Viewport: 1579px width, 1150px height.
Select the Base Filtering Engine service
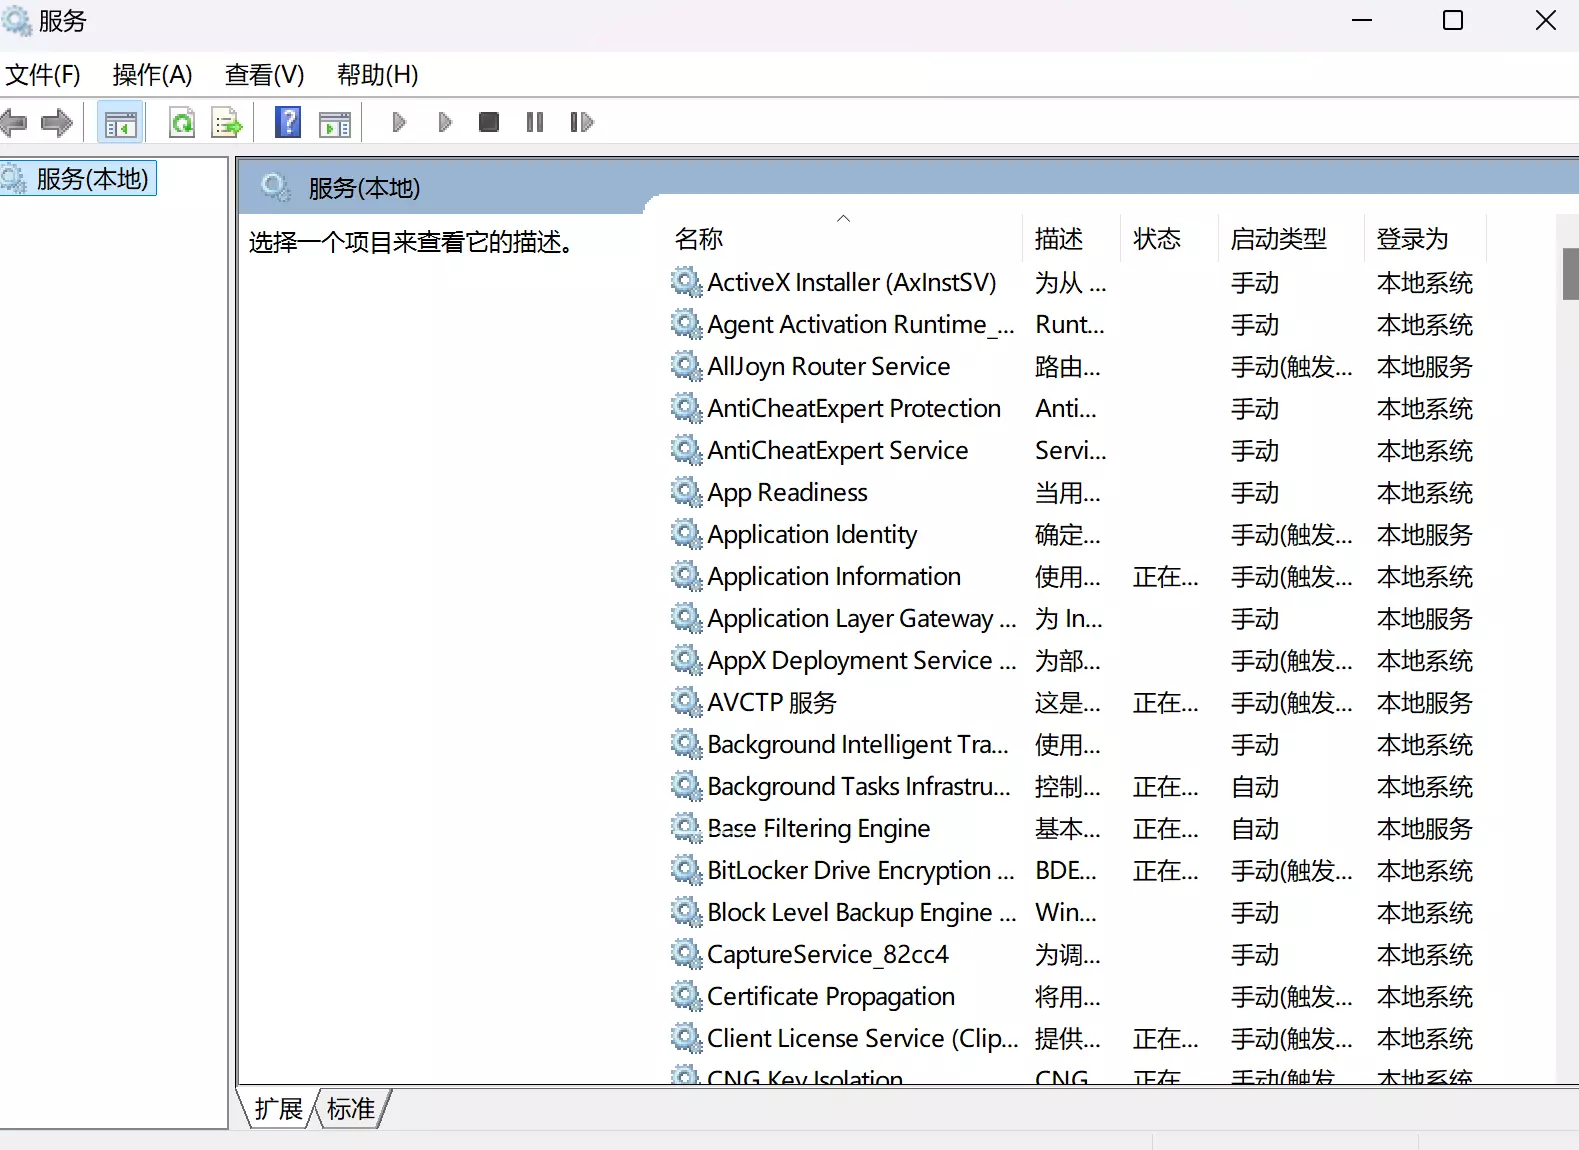[818, 829]
